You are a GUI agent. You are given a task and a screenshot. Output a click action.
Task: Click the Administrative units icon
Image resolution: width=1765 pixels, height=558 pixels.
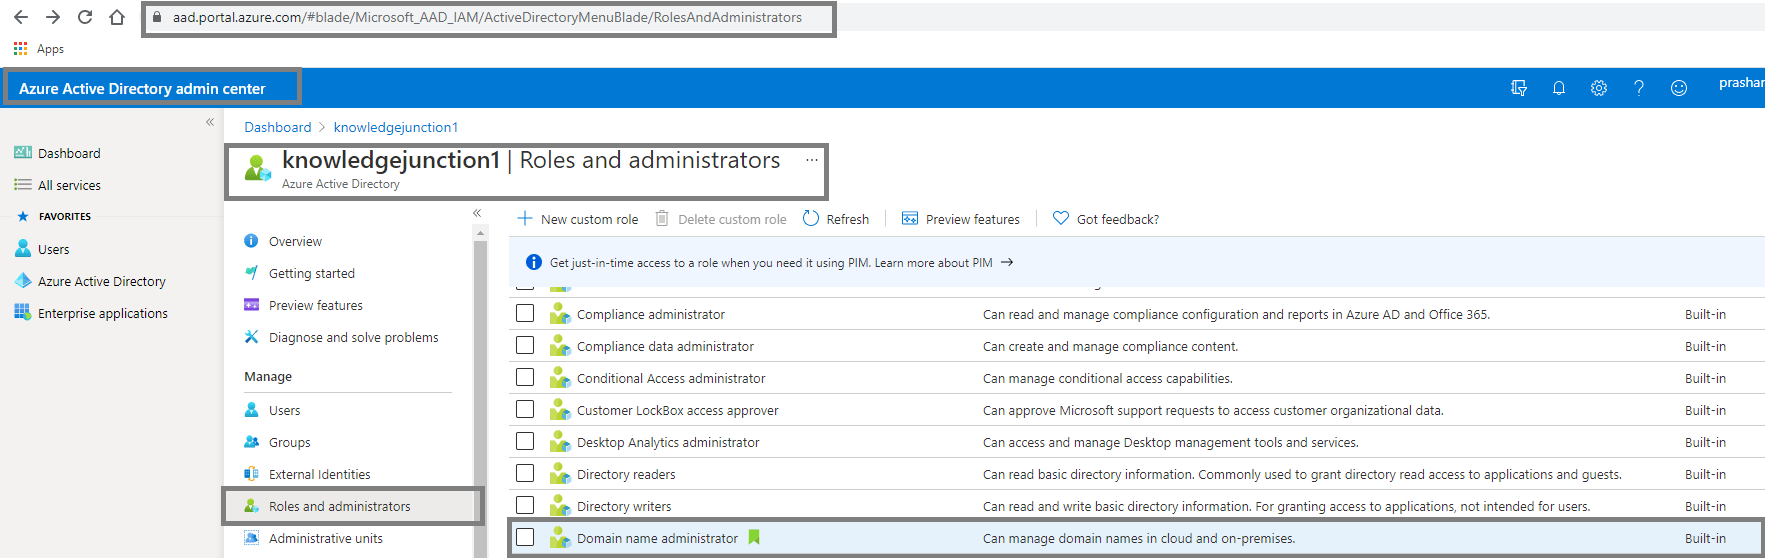click(251, 537)
